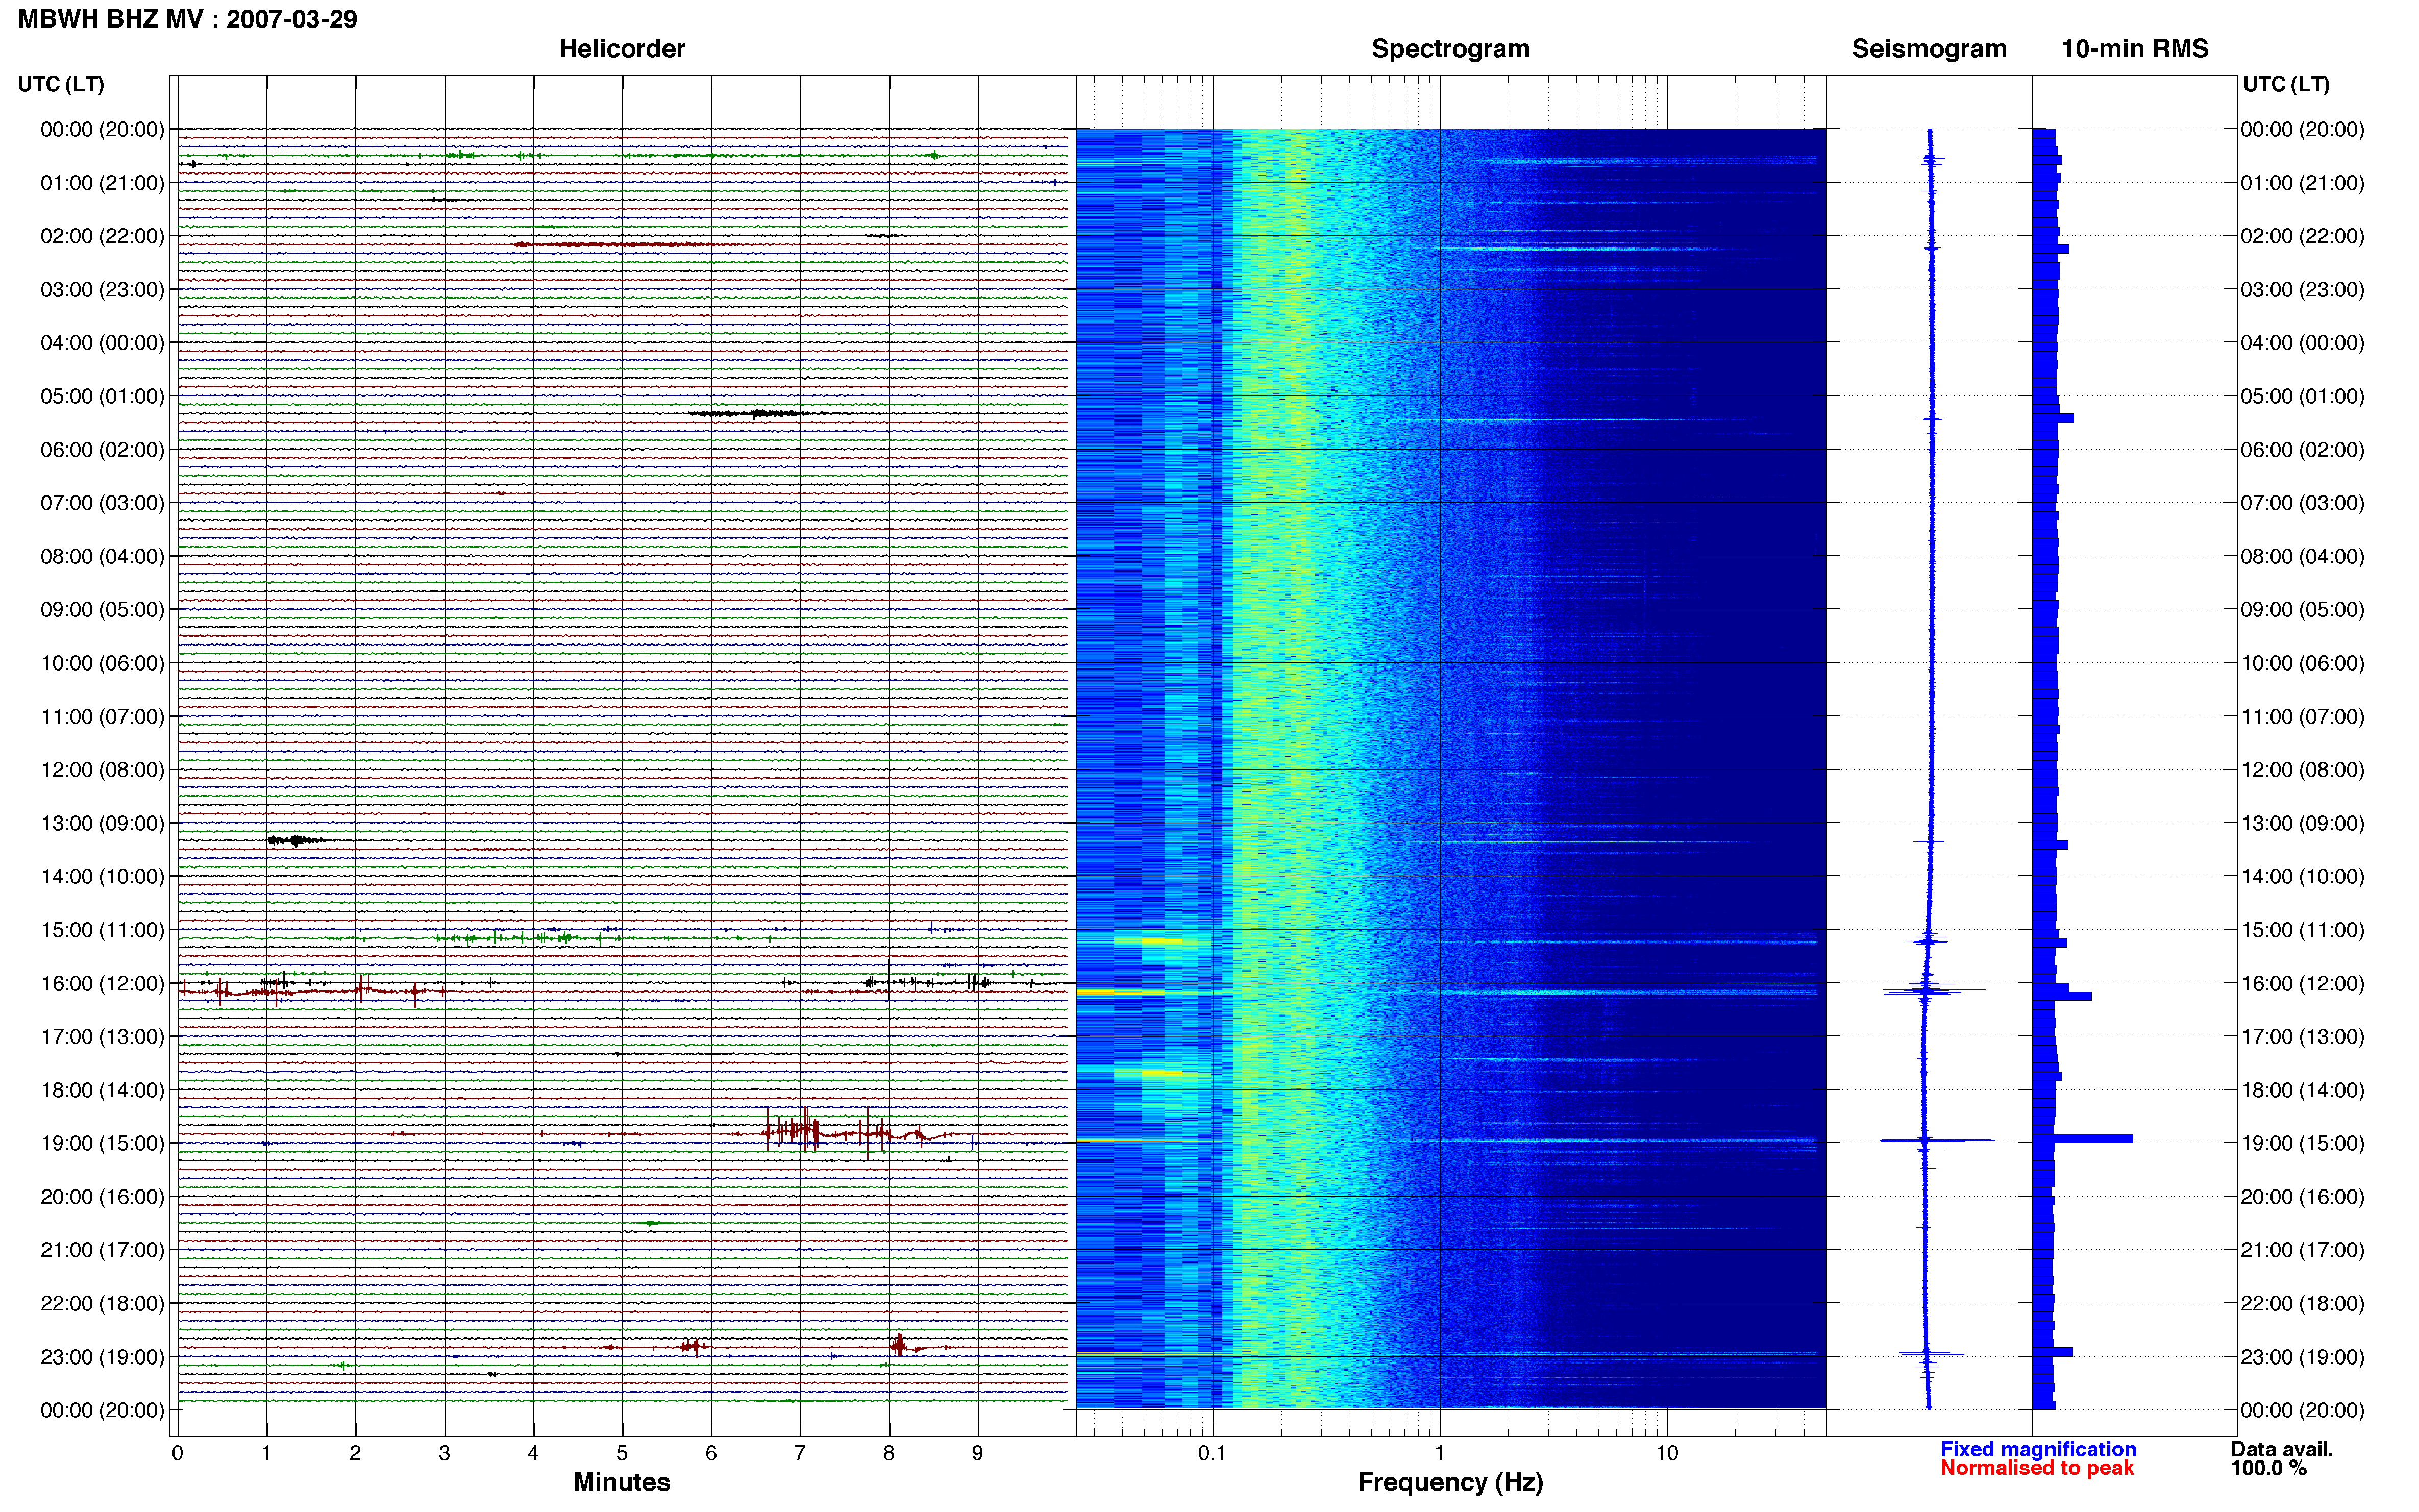Click the left '16:00 (12:00)' time label
2419x1512 pixels.
point(102,983)
